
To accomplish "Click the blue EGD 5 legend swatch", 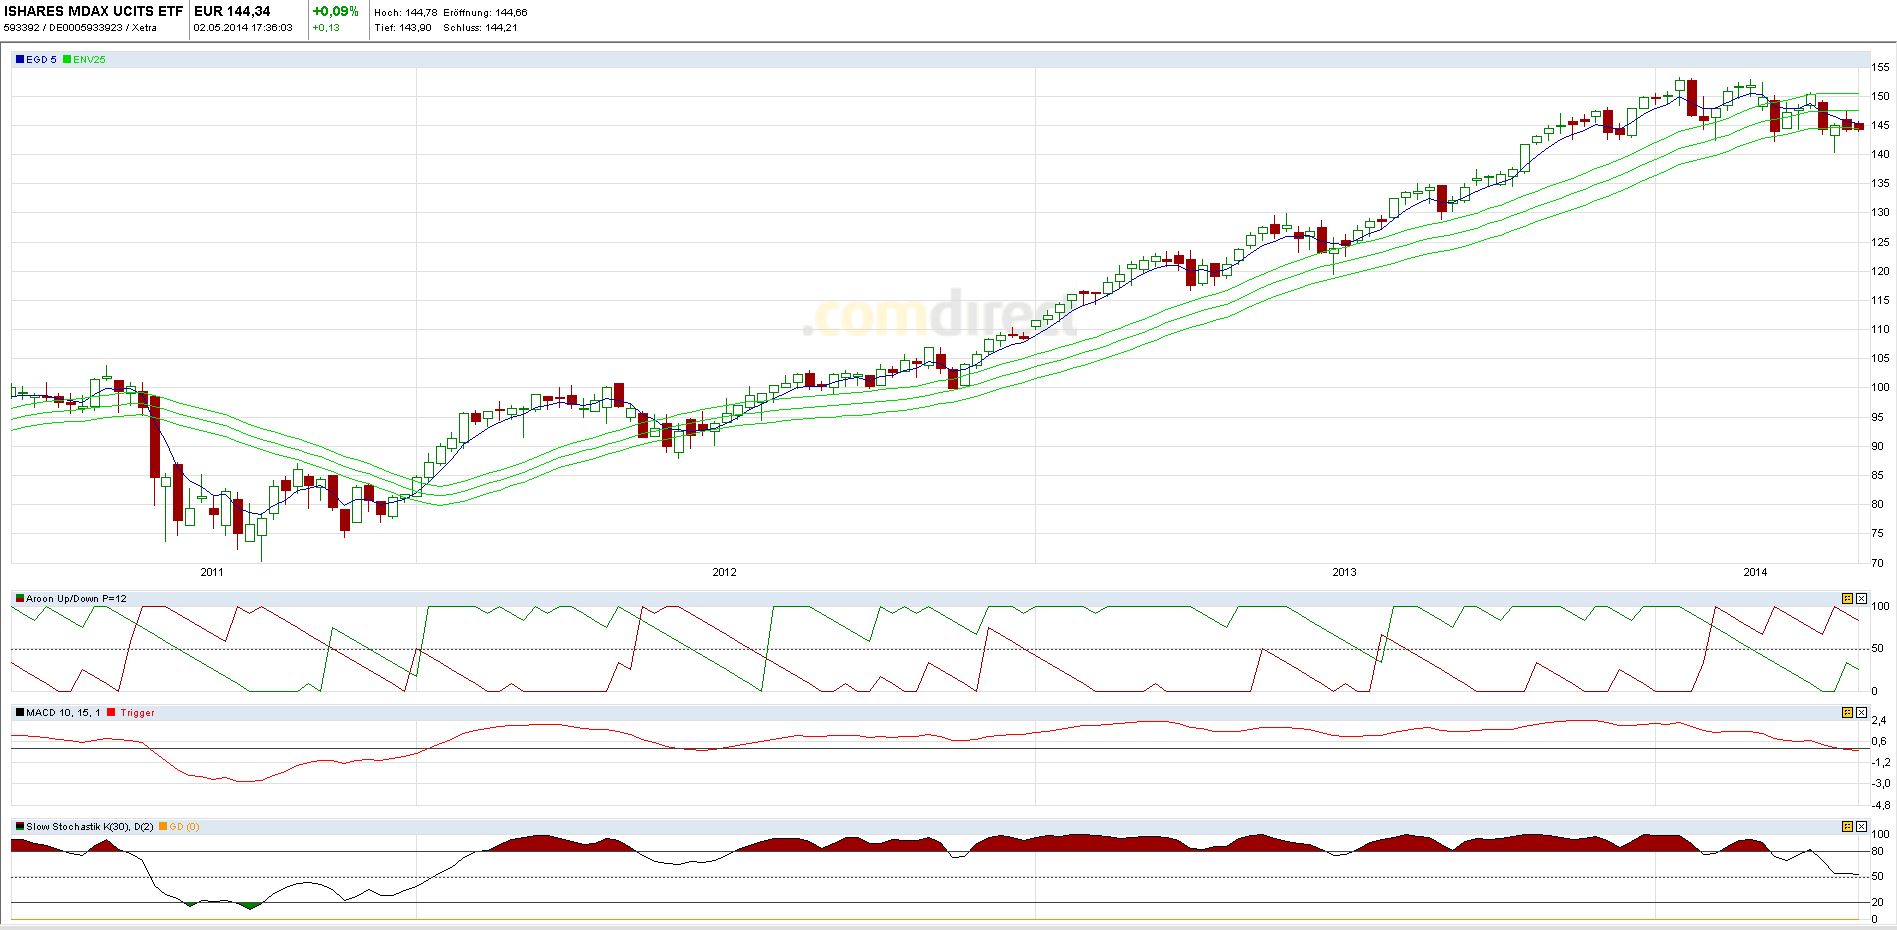I will point(20,59).
